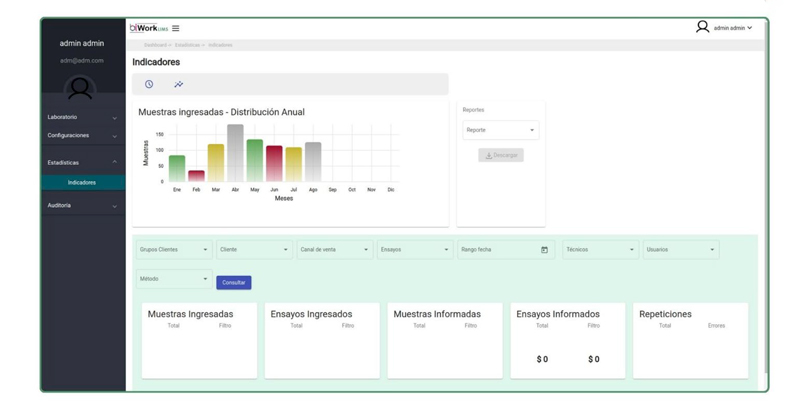Click the Muestras Informadas card title
800x409 pixels.
coord(437,314)
